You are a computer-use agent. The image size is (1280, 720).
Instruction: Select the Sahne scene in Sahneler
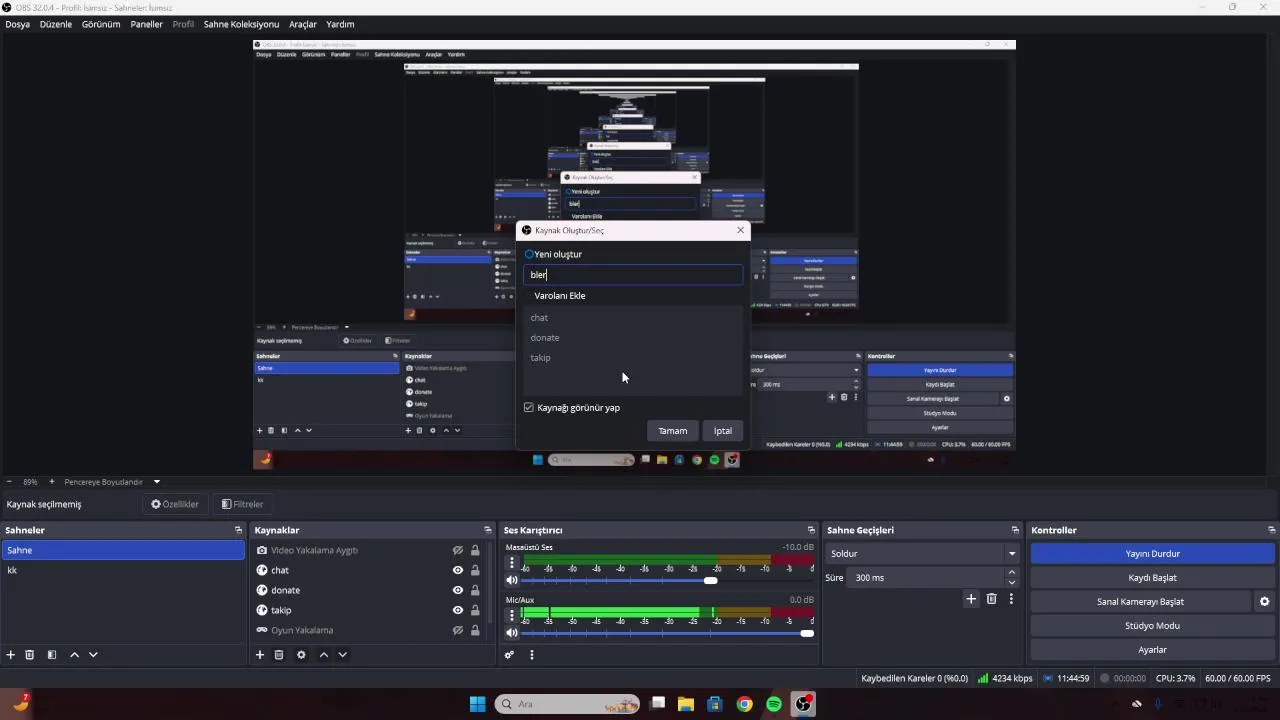[123, 550]
